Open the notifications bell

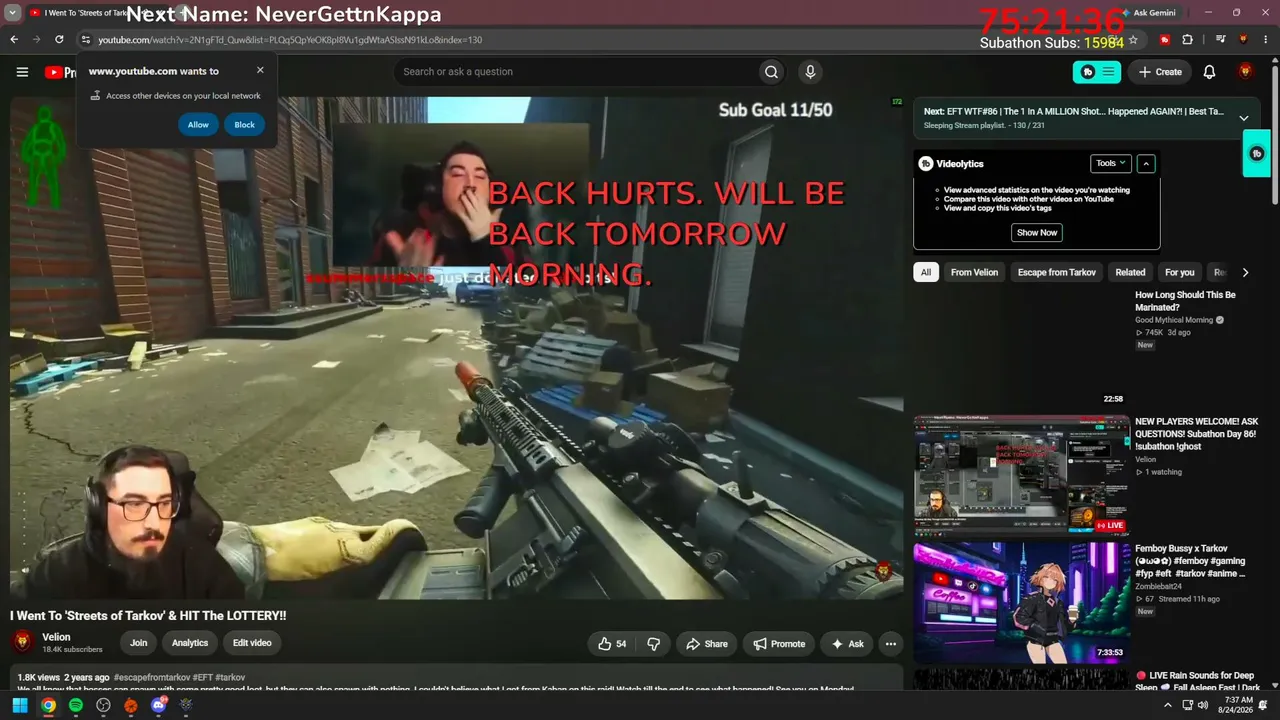1209,72
